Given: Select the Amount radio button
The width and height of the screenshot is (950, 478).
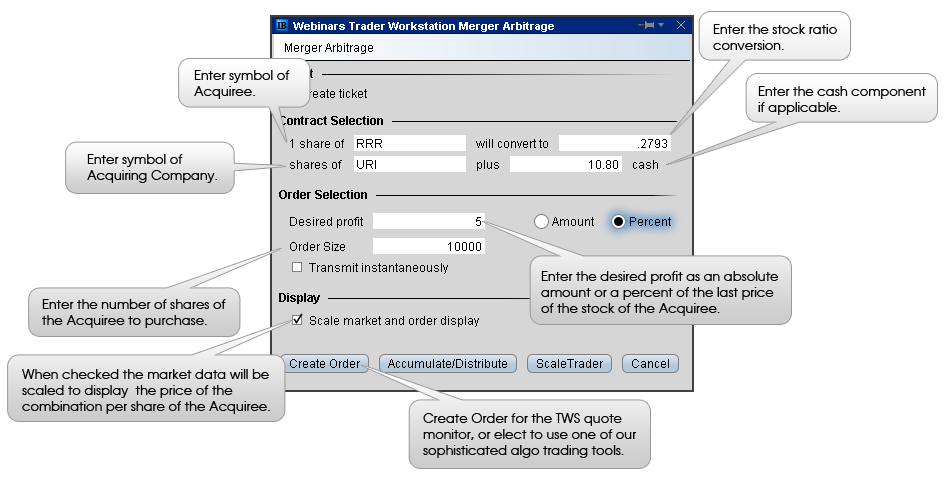Looking at the screenshot, I should [x=541, y=222].
